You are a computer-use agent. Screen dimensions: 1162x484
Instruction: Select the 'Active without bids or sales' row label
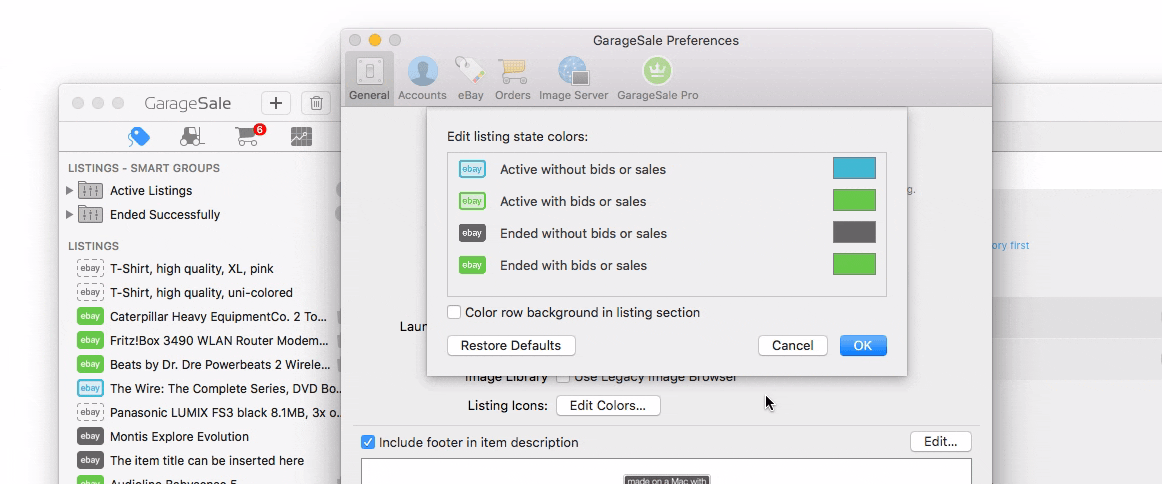pyautogui.click(x=583, y=170)
